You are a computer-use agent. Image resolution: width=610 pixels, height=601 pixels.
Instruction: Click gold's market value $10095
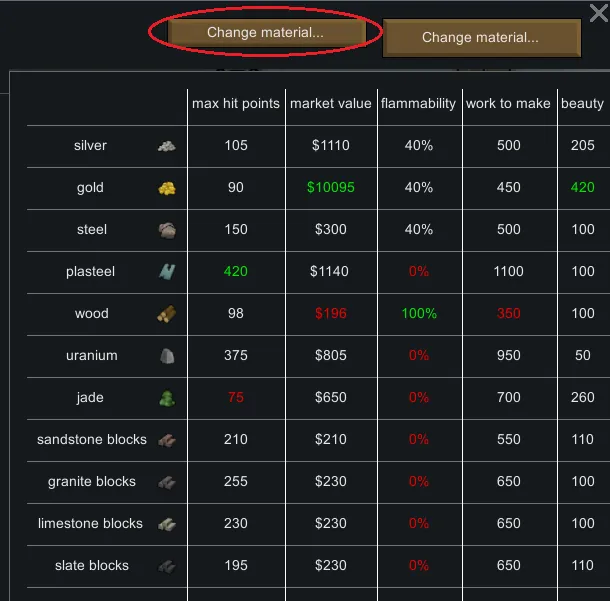(x=331, y=188)
